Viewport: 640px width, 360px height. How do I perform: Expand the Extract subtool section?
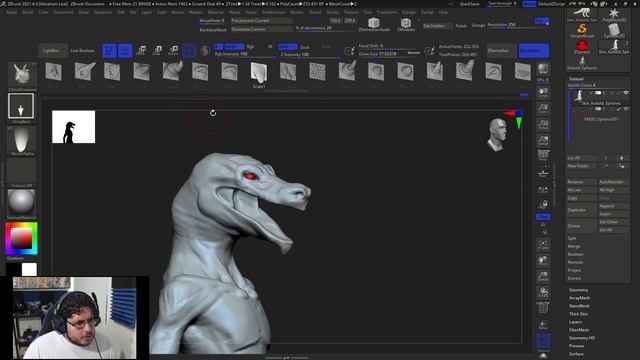[x=574, y=278]
